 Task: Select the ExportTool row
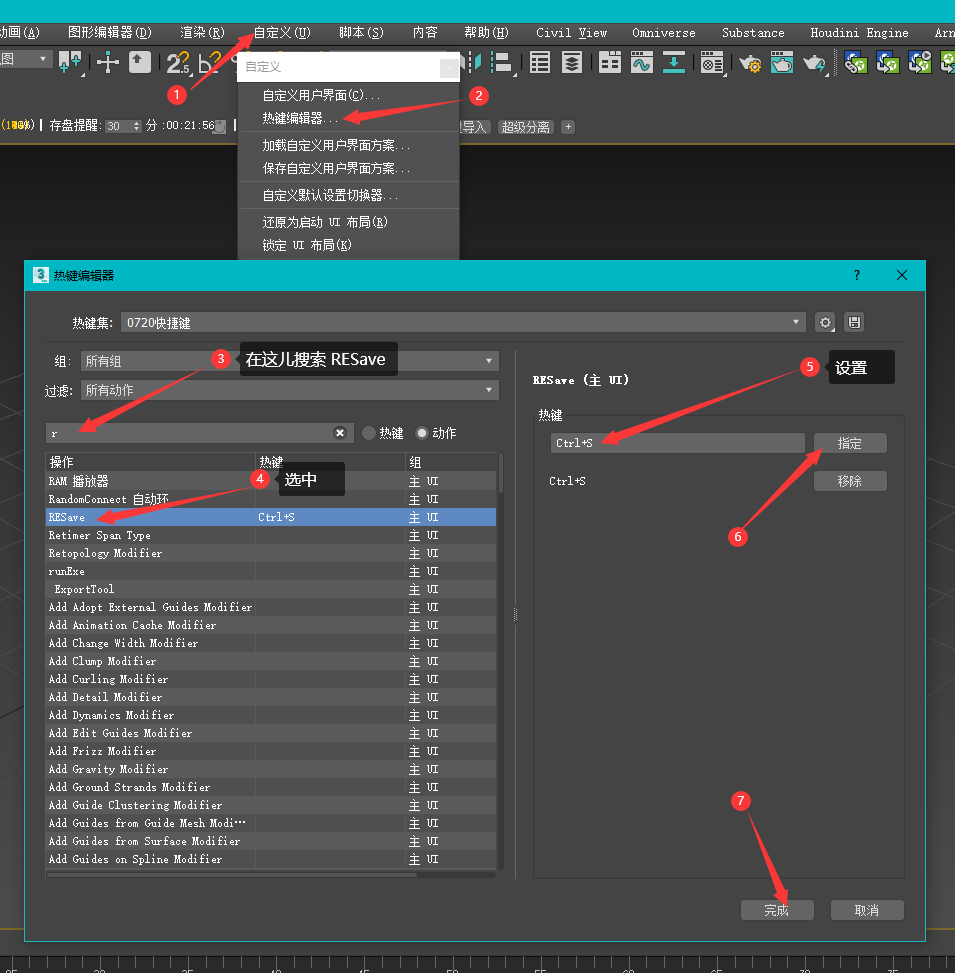[271, 589]
